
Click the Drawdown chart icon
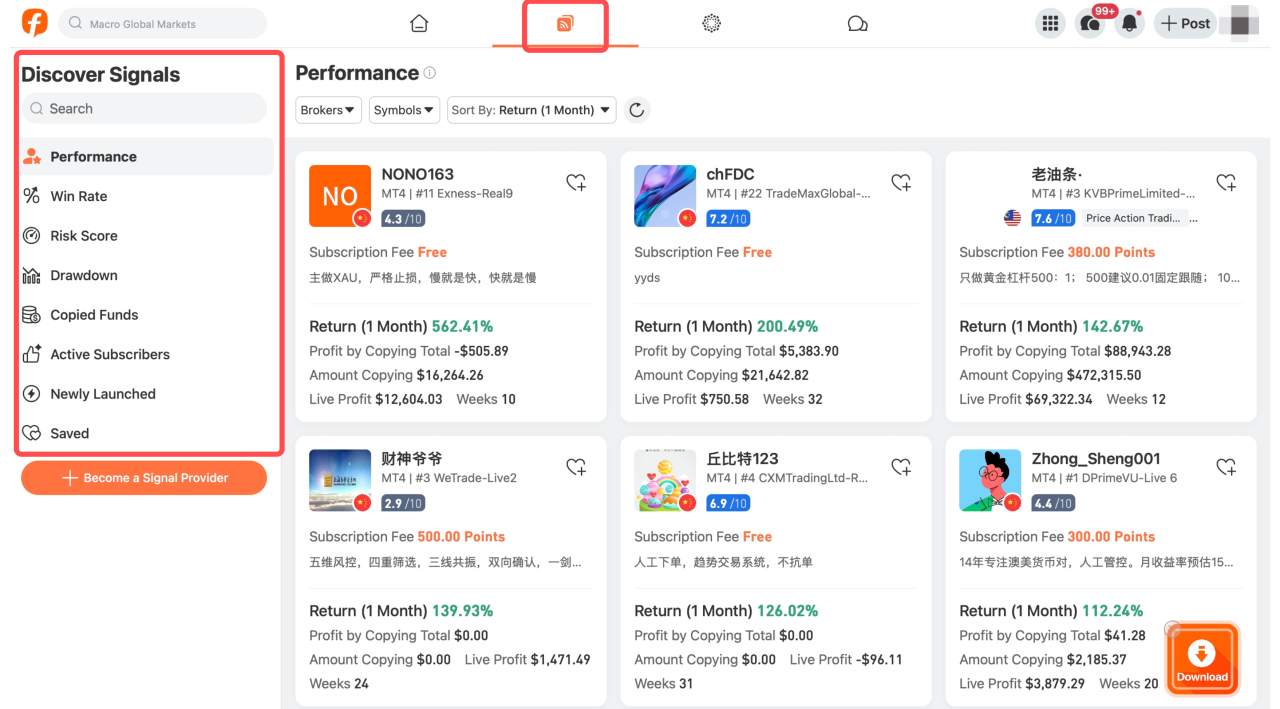[32, 275]
